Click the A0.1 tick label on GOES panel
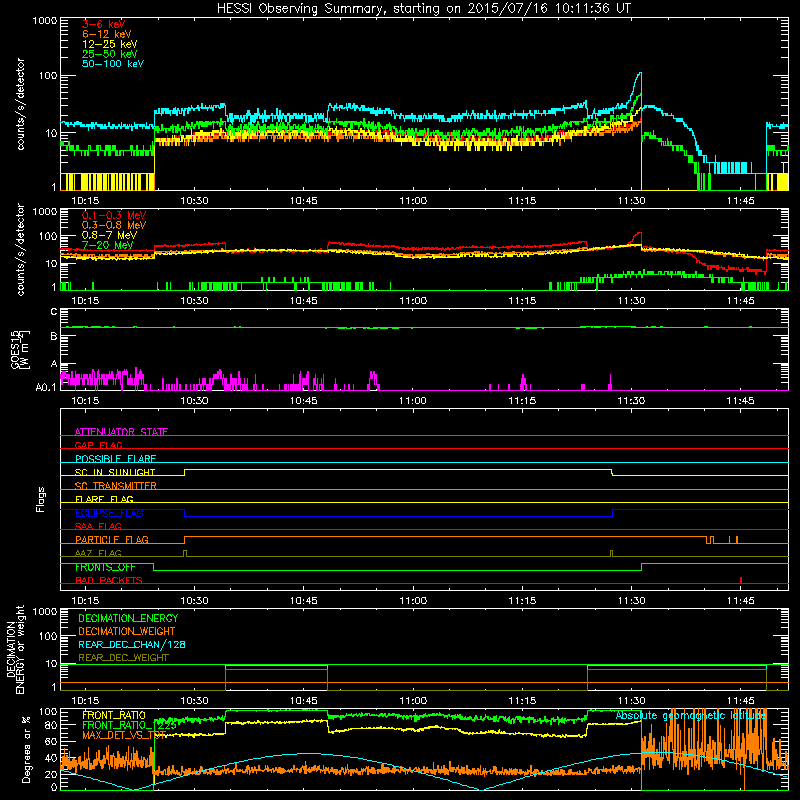Screen dimensions: 800x800 pos(46,388)
